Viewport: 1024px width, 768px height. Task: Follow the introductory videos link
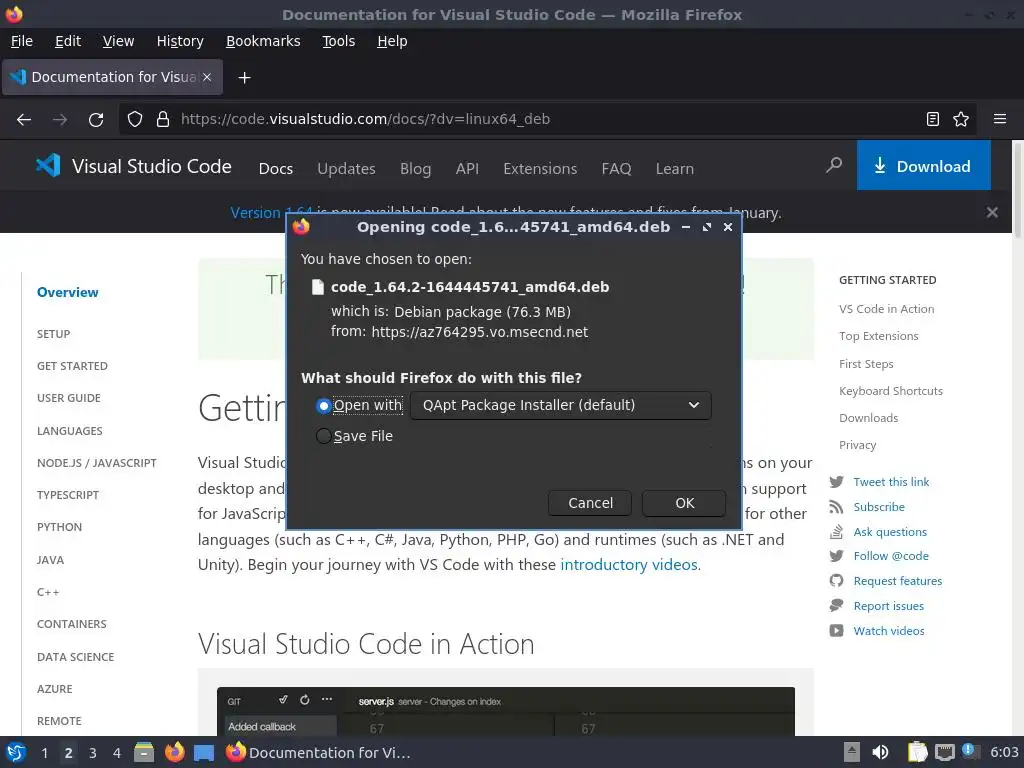tap(629, 564)
